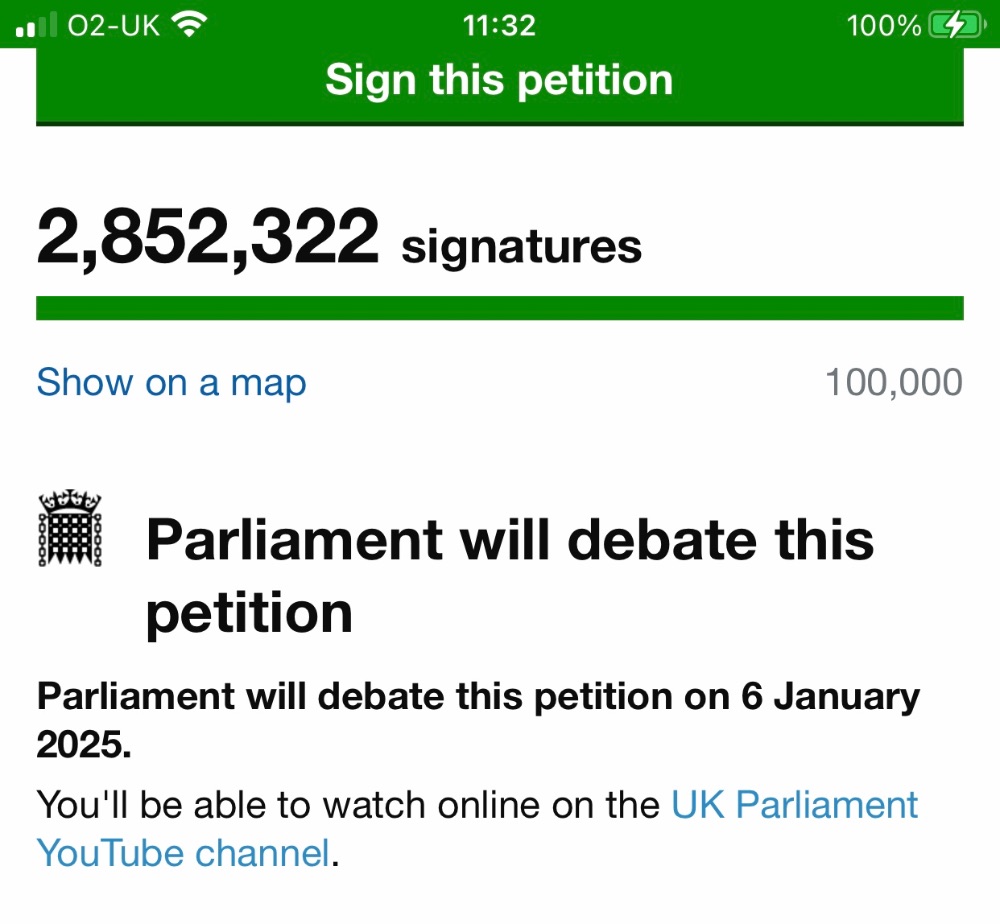Tap the Sign this petition button
The image size is (1000, 924).
pos(499,80)
